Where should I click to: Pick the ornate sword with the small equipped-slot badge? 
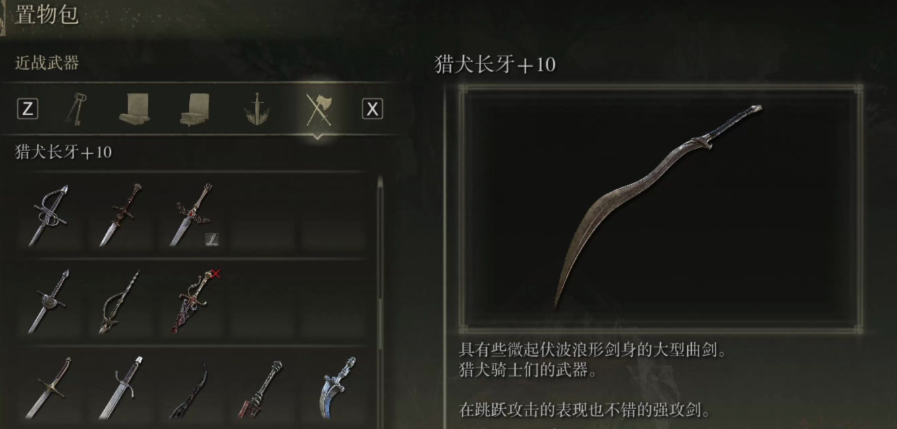tap(193, 214)
